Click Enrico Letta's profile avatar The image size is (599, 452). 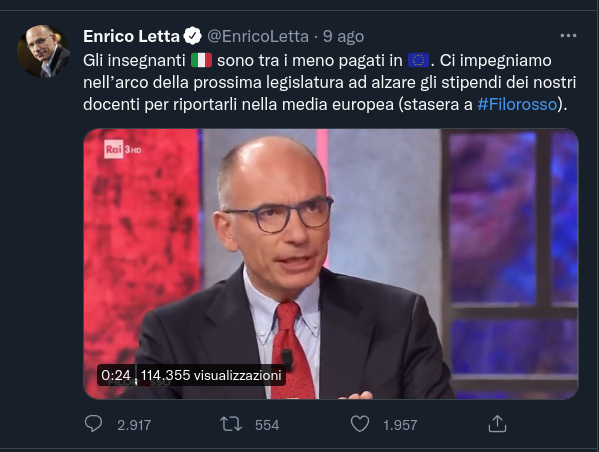click(x=44, y=52)
